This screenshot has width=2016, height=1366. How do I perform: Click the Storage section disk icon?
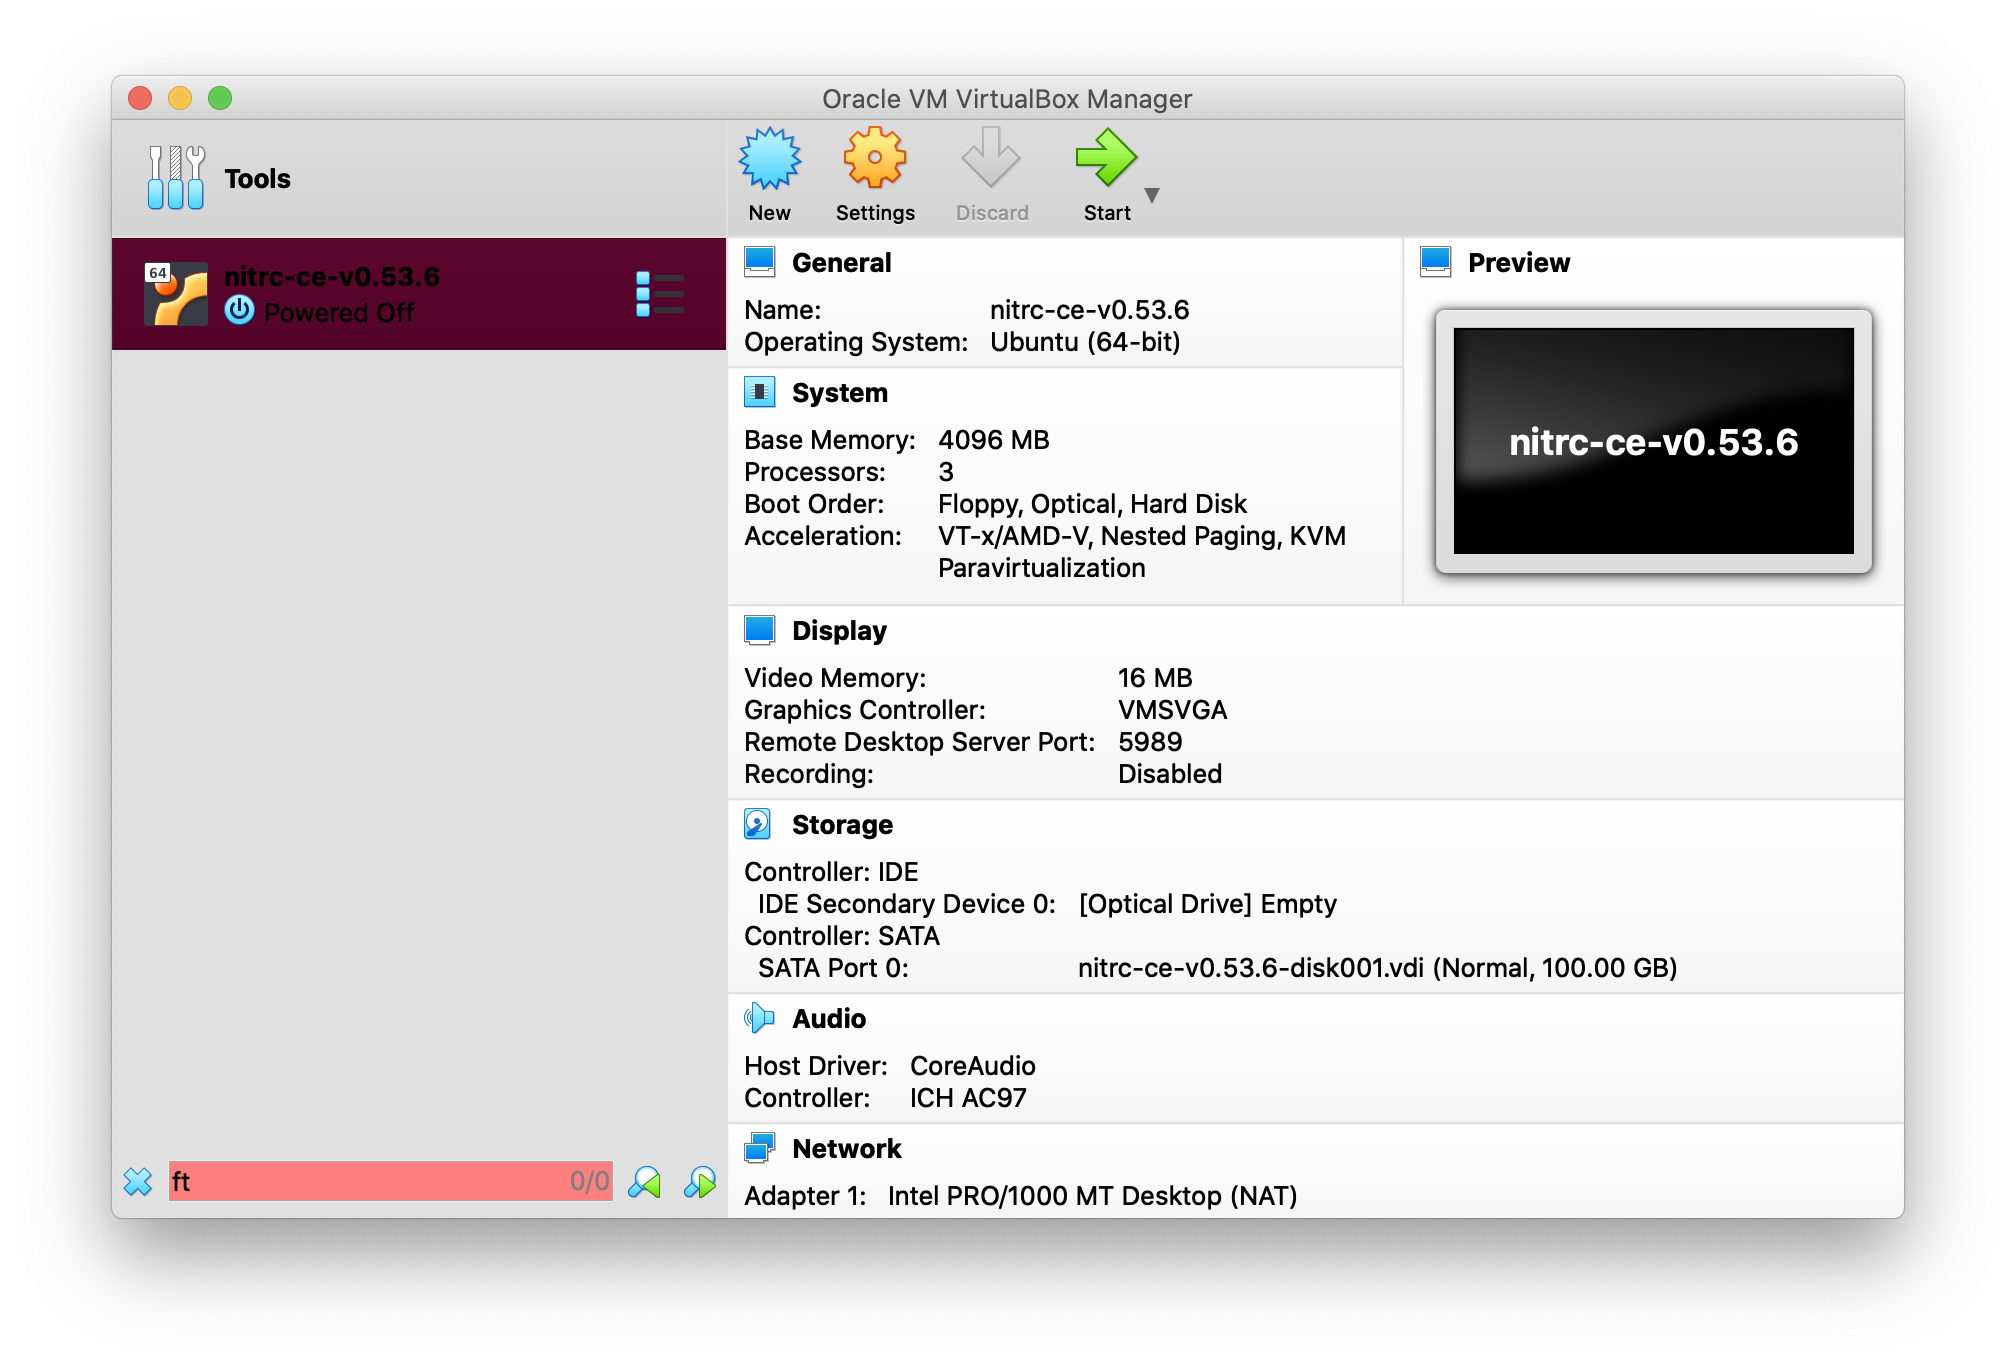click(x=758, y=824)
